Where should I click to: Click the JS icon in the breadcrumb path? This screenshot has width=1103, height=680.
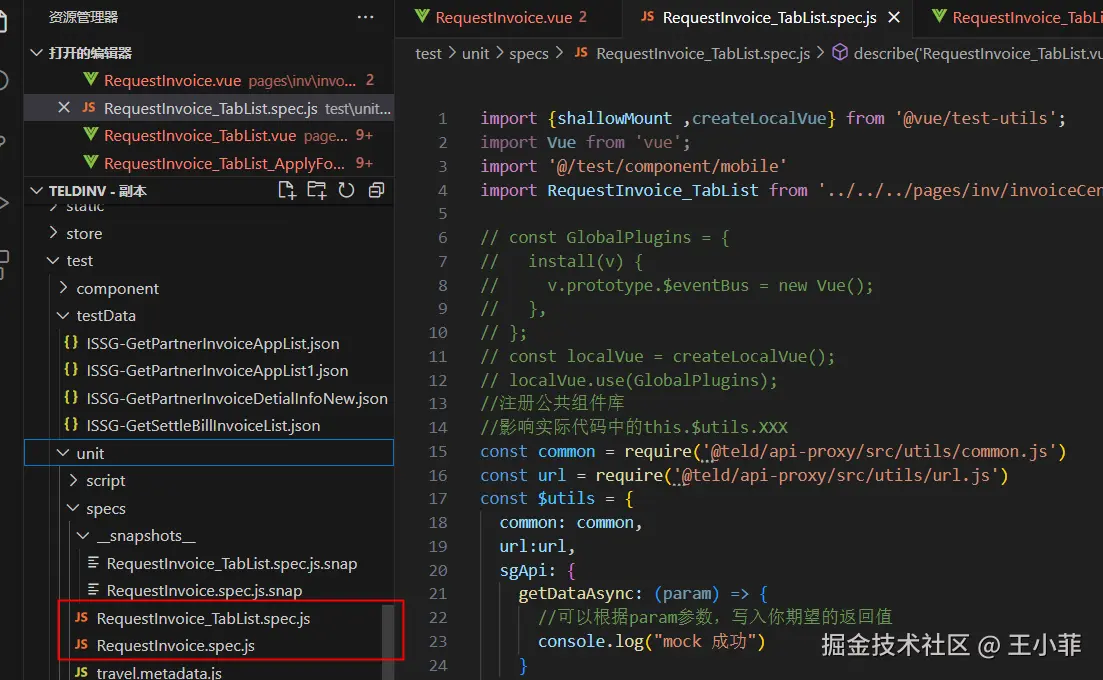click(x=581, y=53)
